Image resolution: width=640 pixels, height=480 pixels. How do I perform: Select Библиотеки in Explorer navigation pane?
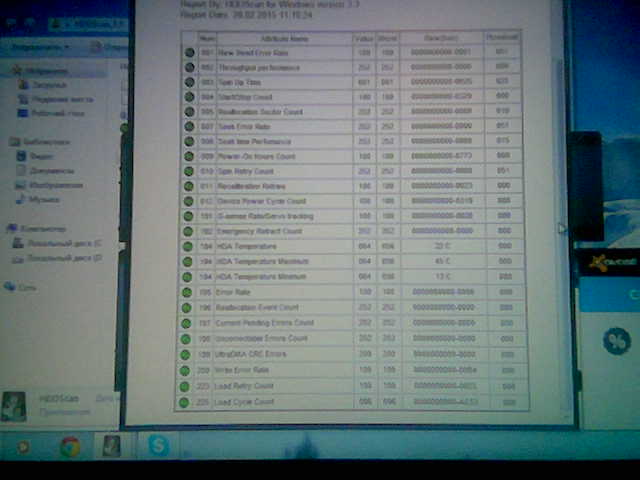40,142
